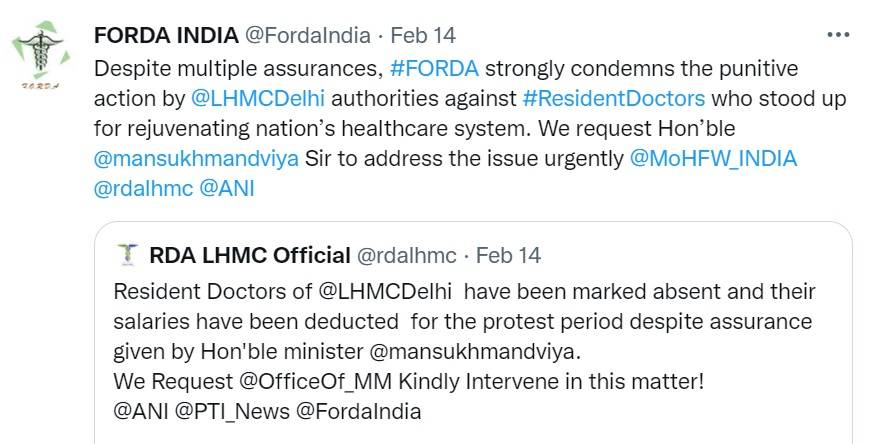Click the blue @rdalhmc mention
This screenshot has height=444, width=870.
point(142,187)
